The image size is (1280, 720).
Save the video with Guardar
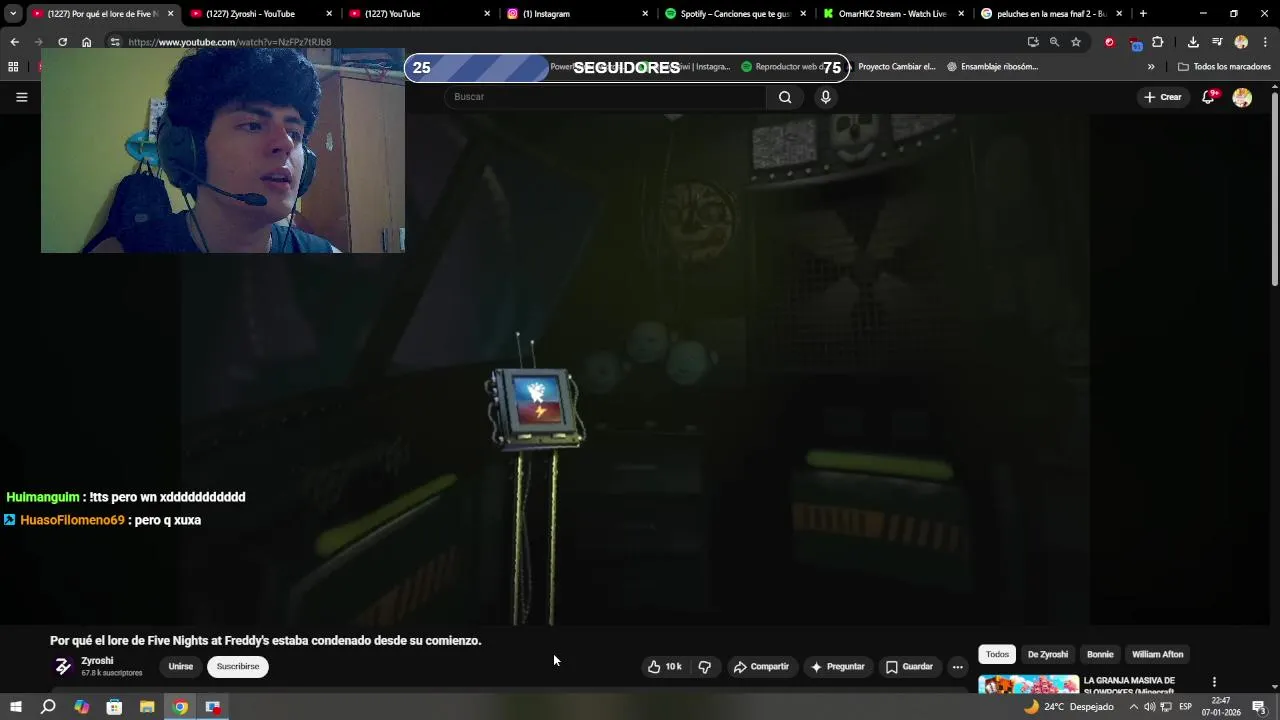tap(909, 667)
